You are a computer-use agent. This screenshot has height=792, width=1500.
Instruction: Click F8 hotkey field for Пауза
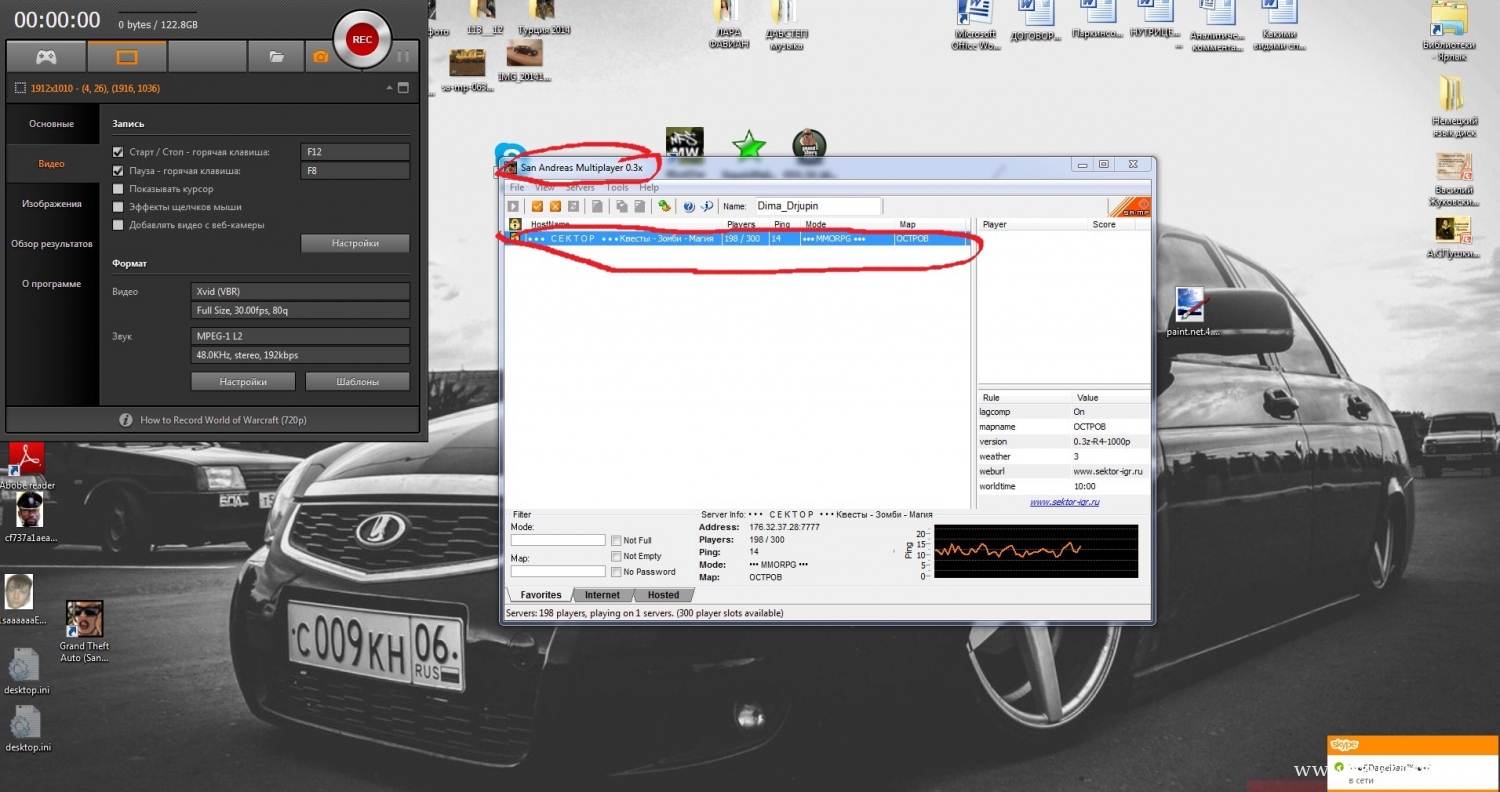[x=355, y=171]
